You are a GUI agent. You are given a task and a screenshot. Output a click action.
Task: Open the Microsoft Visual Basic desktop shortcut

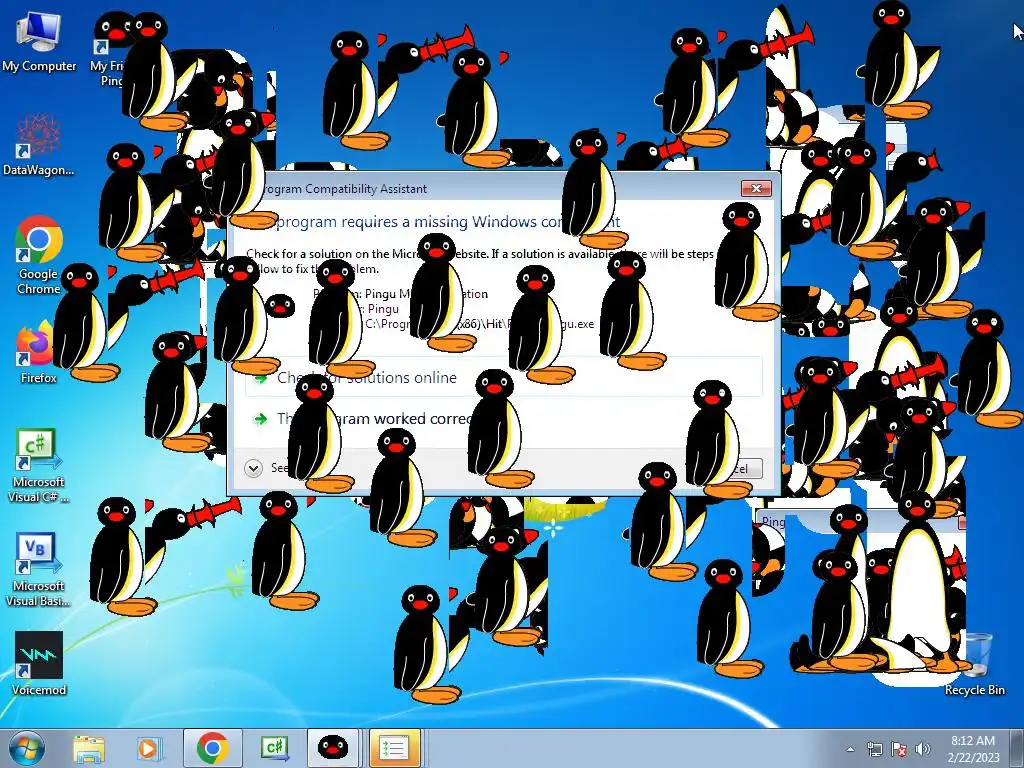tap(38, 569)
